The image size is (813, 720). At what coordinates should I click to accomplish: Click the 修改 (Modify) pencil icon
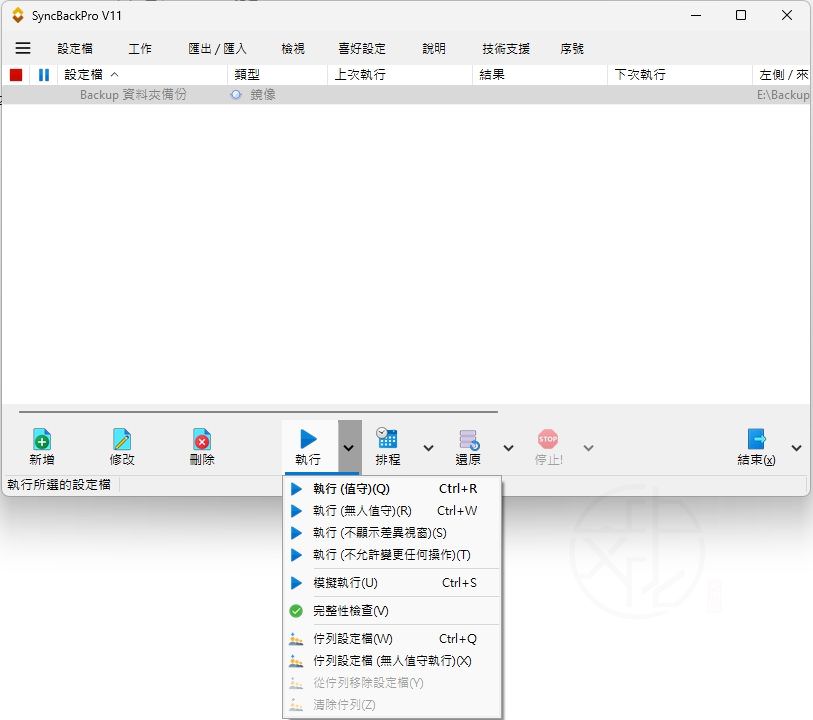point(122,439)
